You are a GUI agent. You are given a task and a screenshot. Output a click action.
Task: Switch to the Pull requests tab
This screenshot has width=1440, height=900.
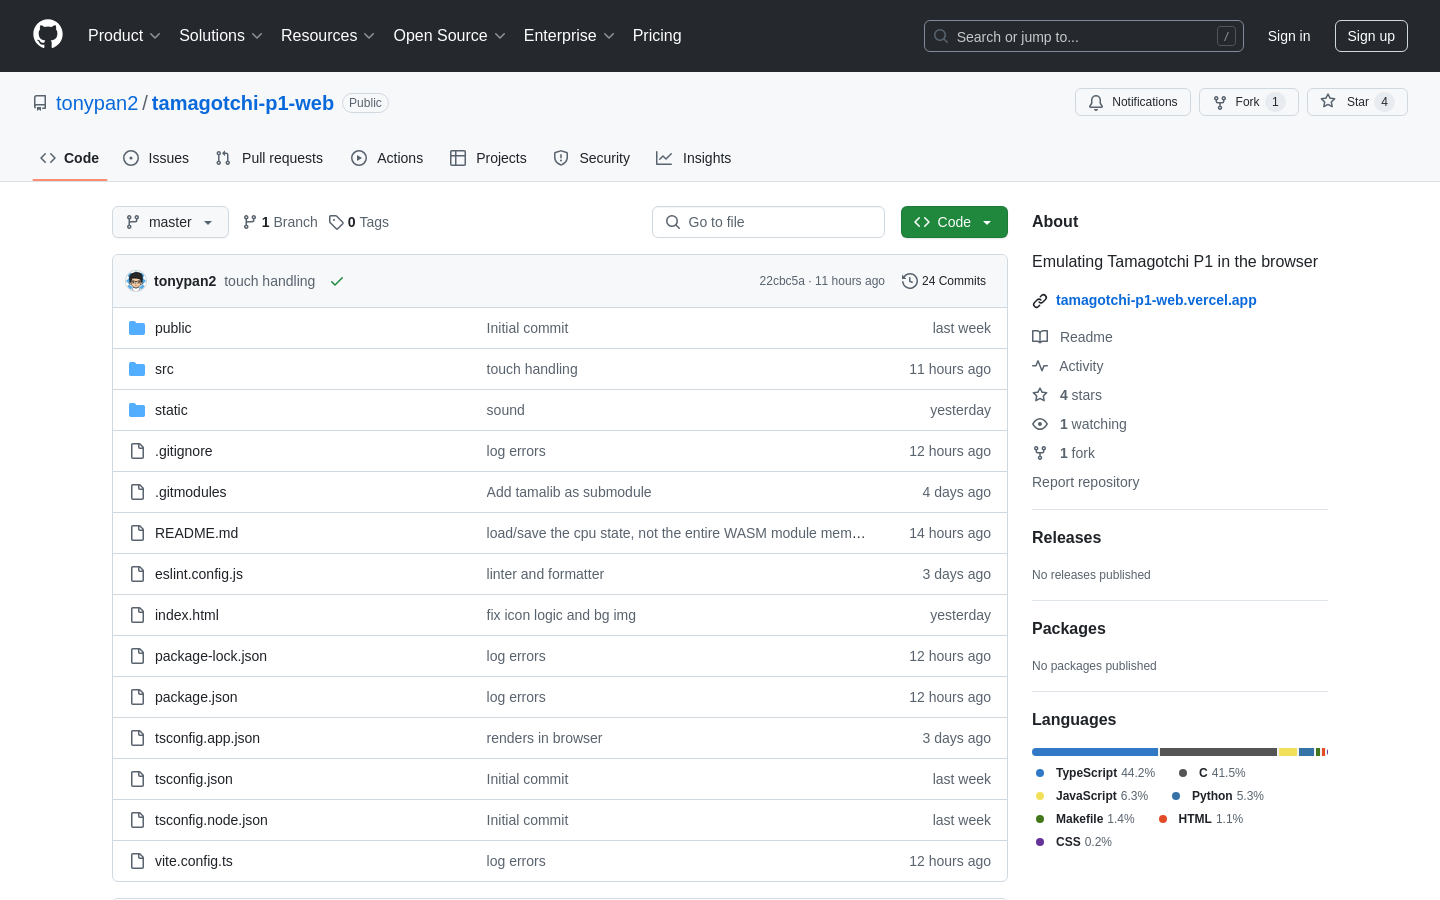pyautogui.click(x=269, y=158)
